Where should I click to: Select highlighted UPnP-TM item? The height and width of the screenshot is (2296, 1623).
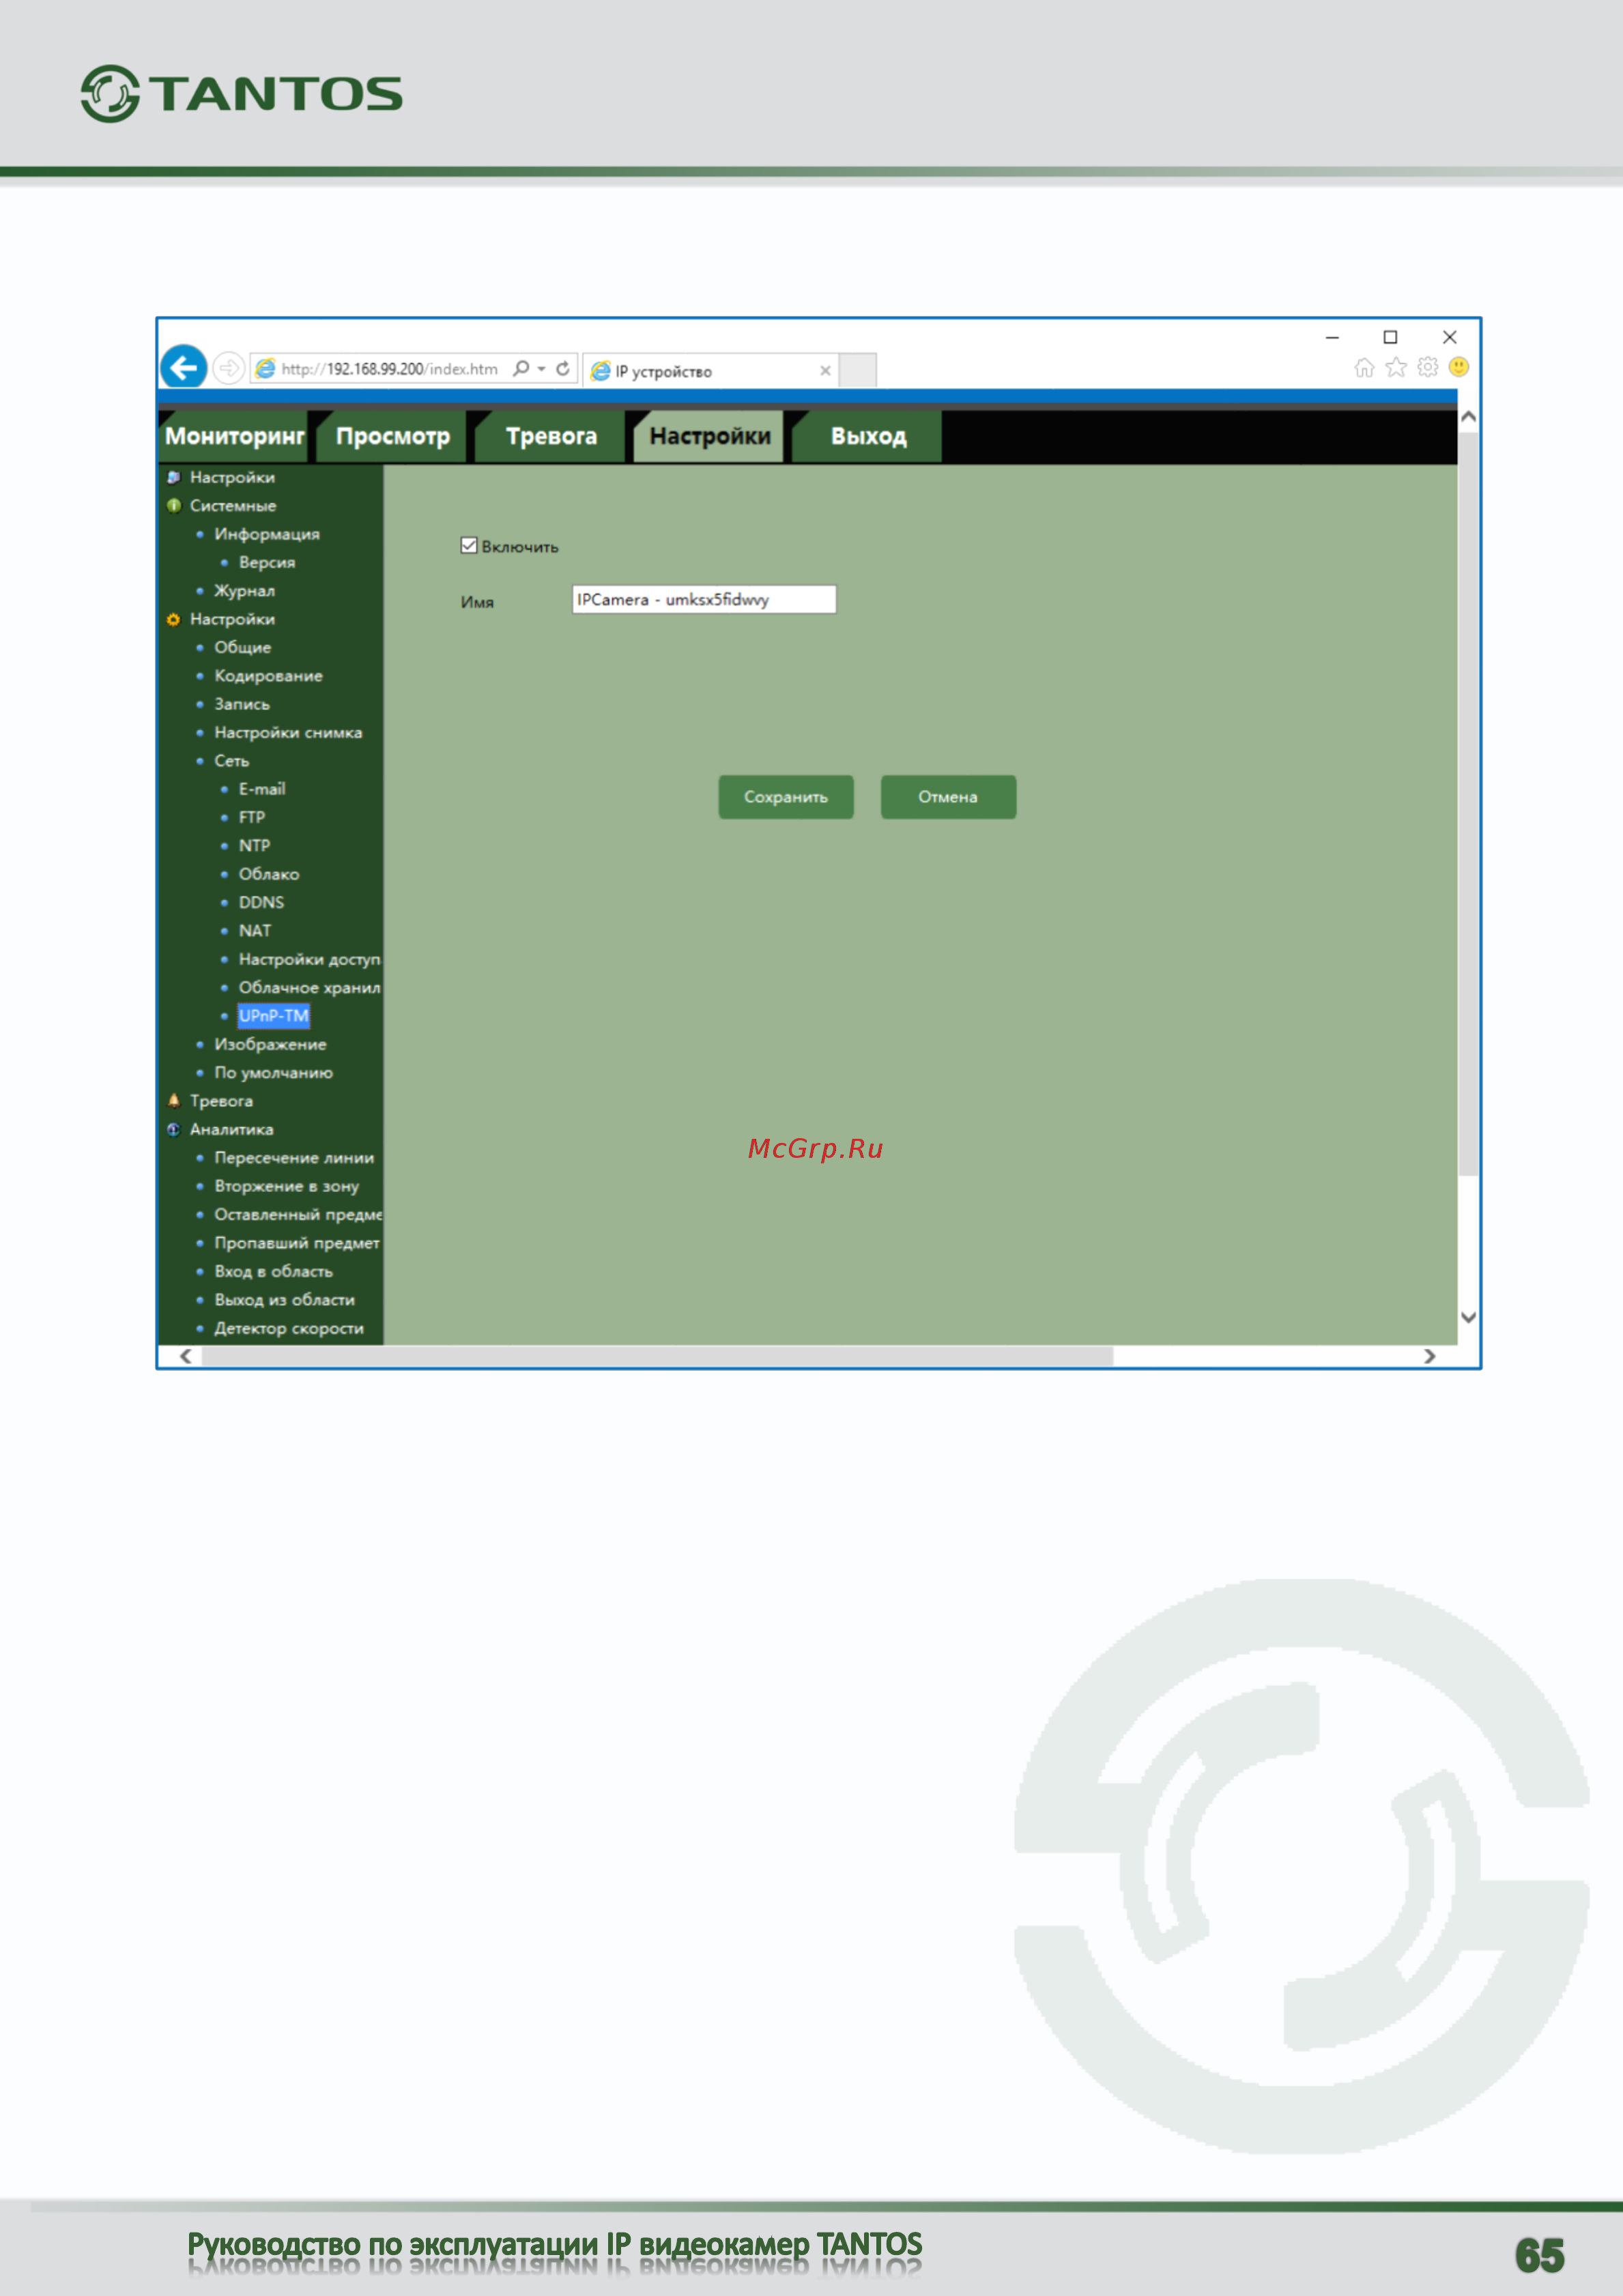274,1016
